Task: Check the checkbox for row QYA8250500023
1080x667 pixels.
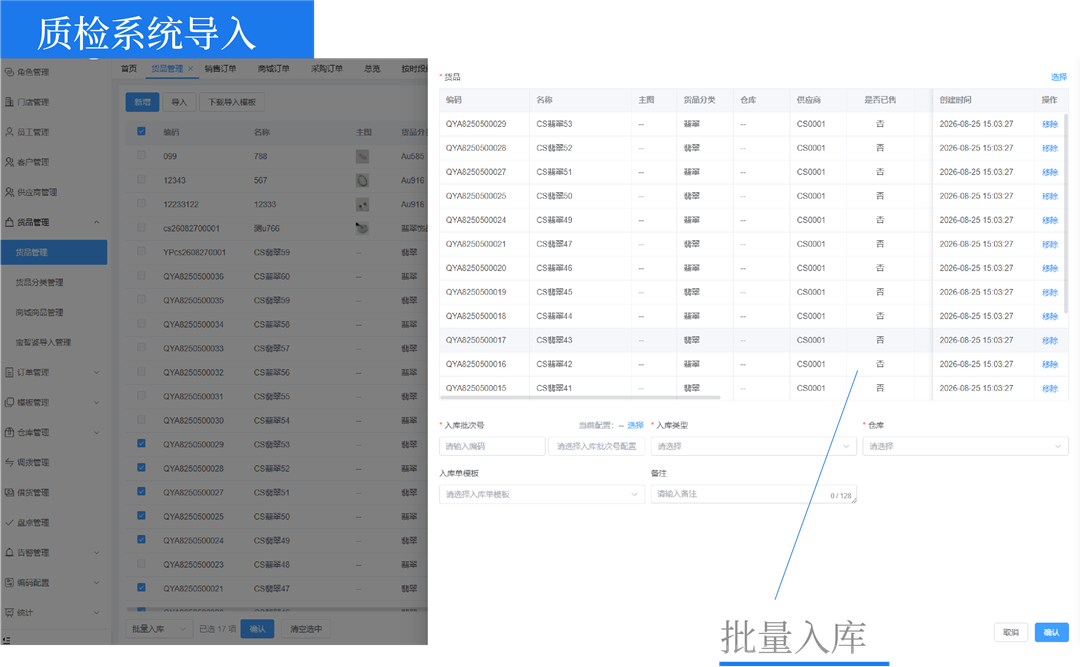Action: 141,563
